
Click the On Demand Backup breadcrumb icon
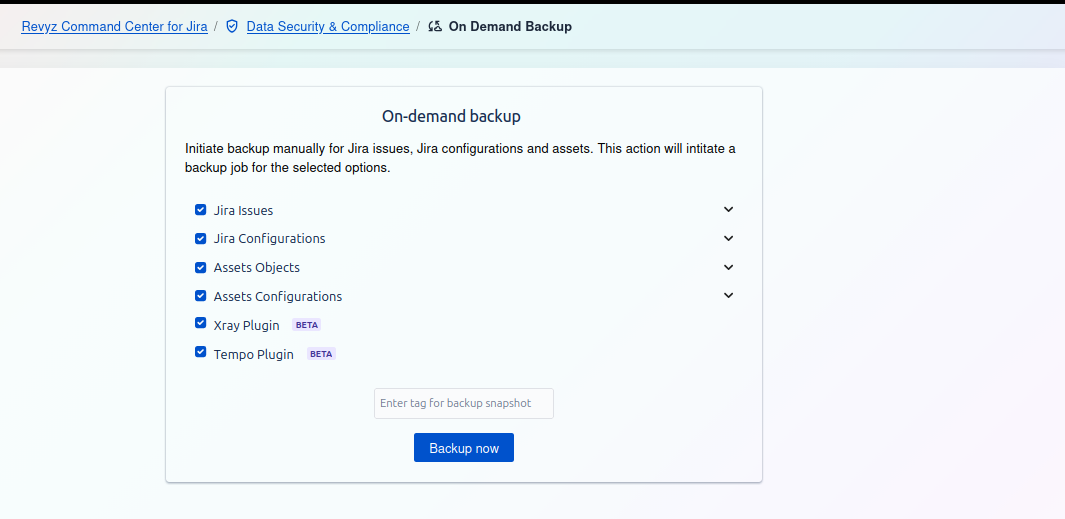click(x=435, y=27)
